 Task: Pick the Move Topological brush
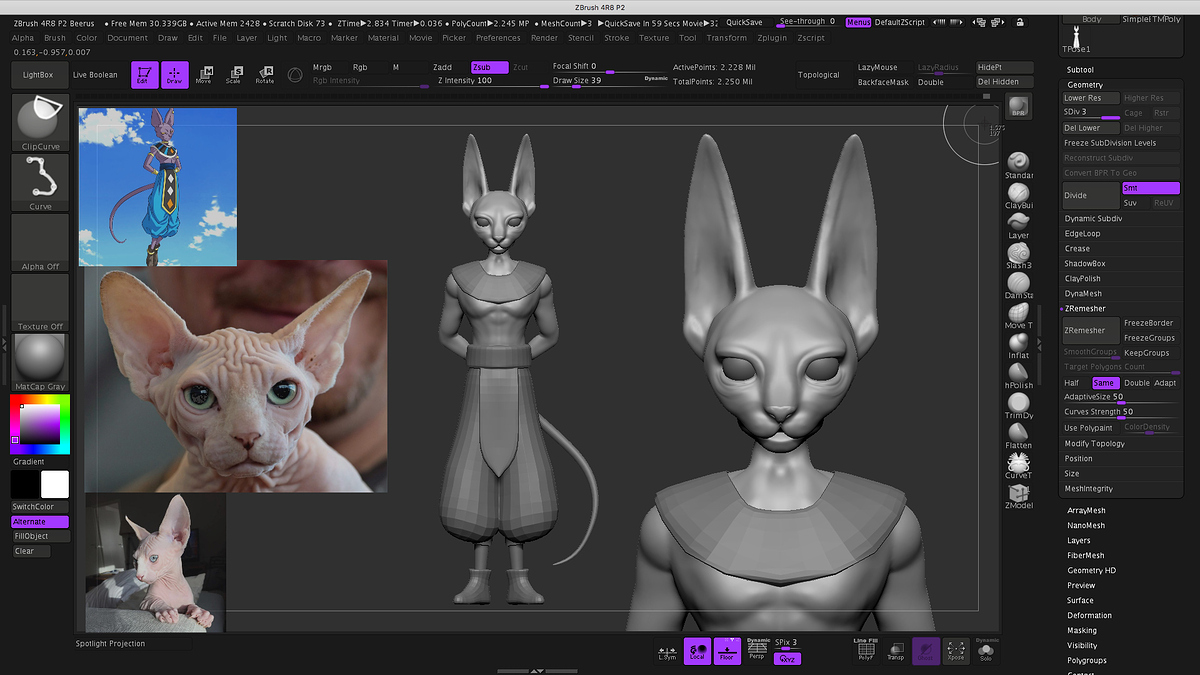(1018, 315)
